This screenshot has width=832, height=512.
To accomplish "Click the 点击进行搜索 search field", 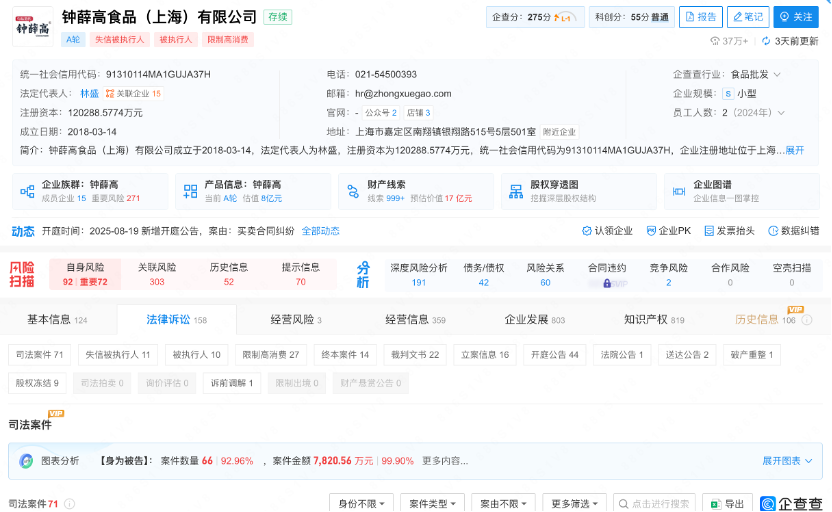I will click(654, 504).
